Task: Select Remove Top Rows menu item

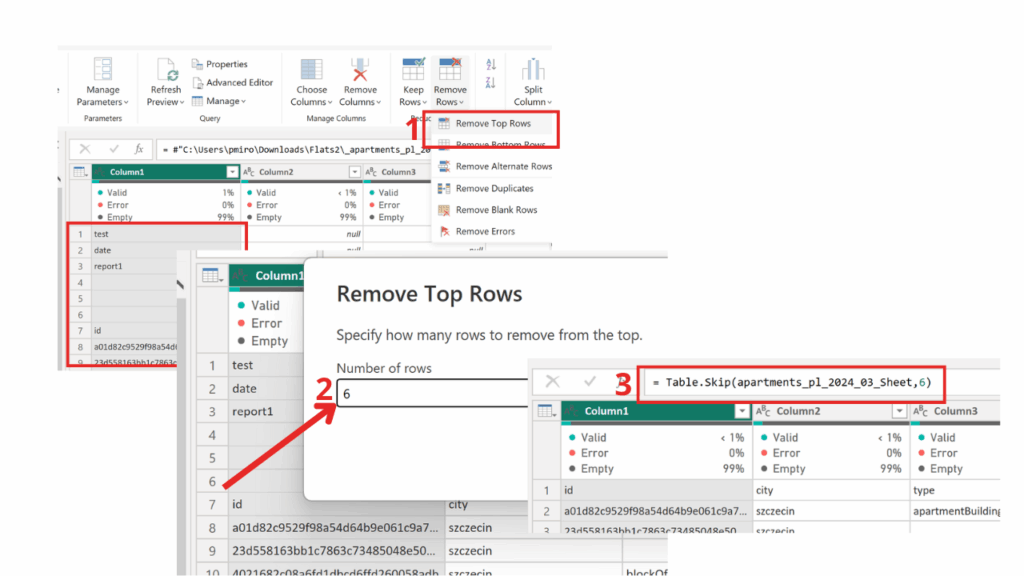Action: pos(492,124)
